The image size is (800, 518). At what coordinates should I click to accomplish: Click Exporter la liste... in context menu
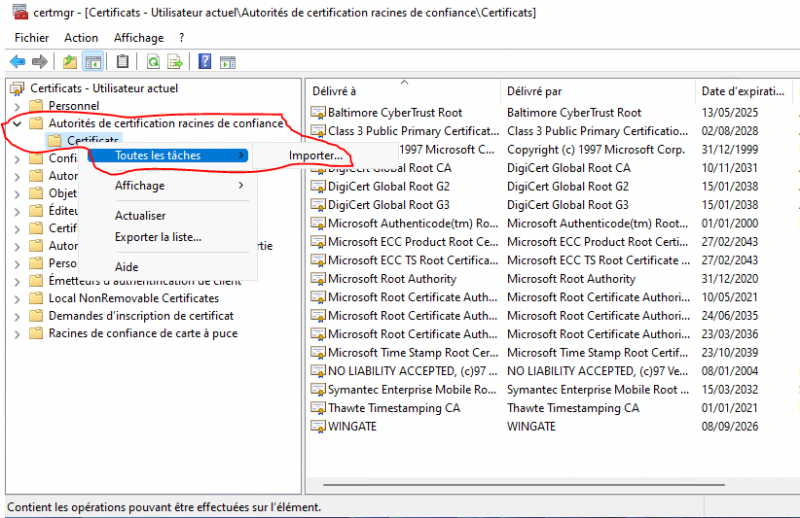[x=158, y=237]
